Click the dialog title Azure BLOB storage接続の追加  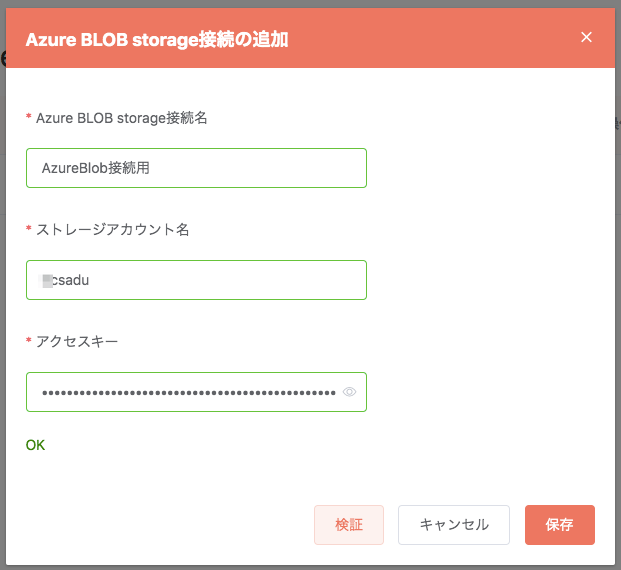coord(157,40)
